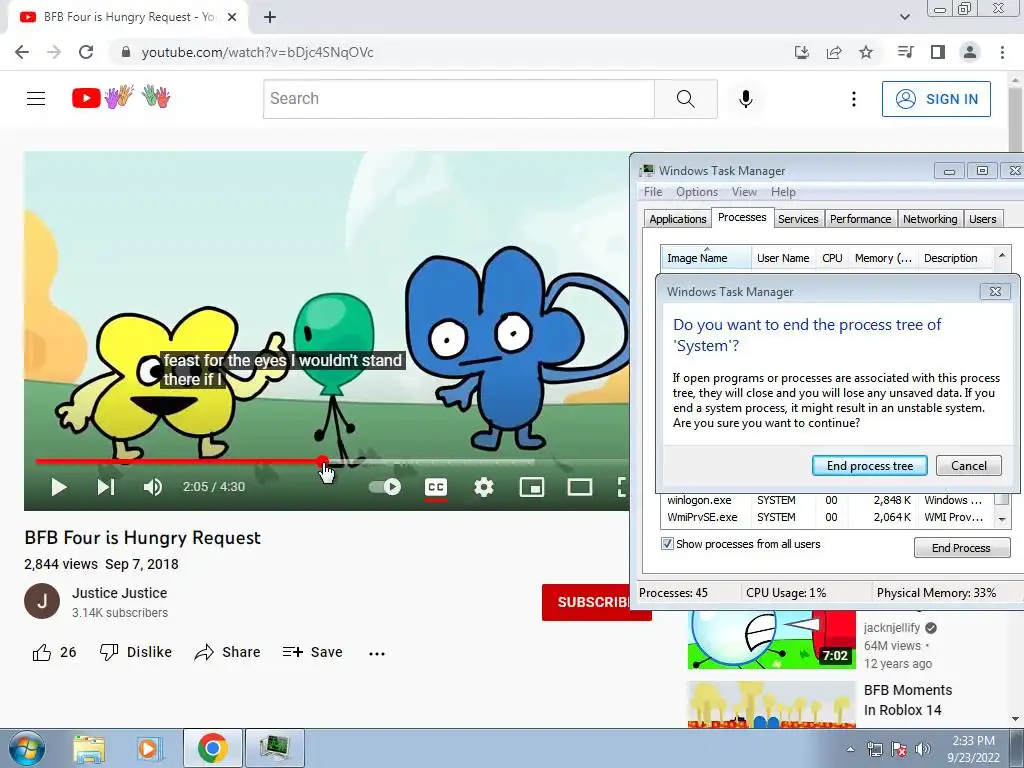Open Windows Start menu orb
The height and width of the screenshot is (768, 1024).
pyautogui.click(x=27, y=749)
